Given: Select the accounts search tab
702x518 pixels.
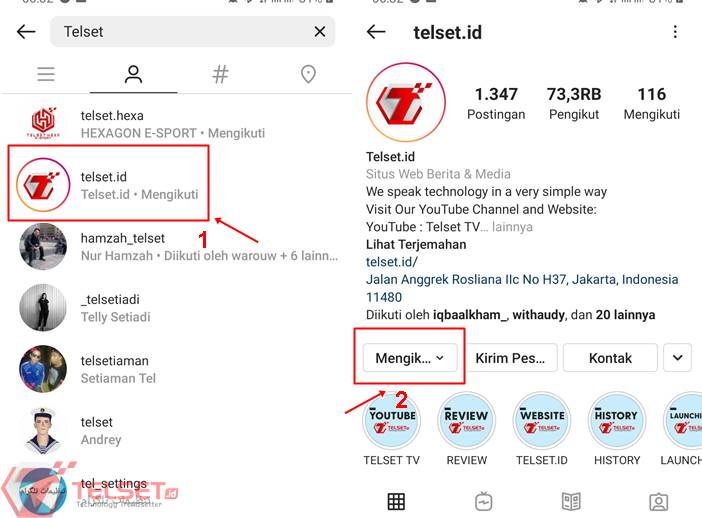Looking at the screenshot, I should [133, 74].
